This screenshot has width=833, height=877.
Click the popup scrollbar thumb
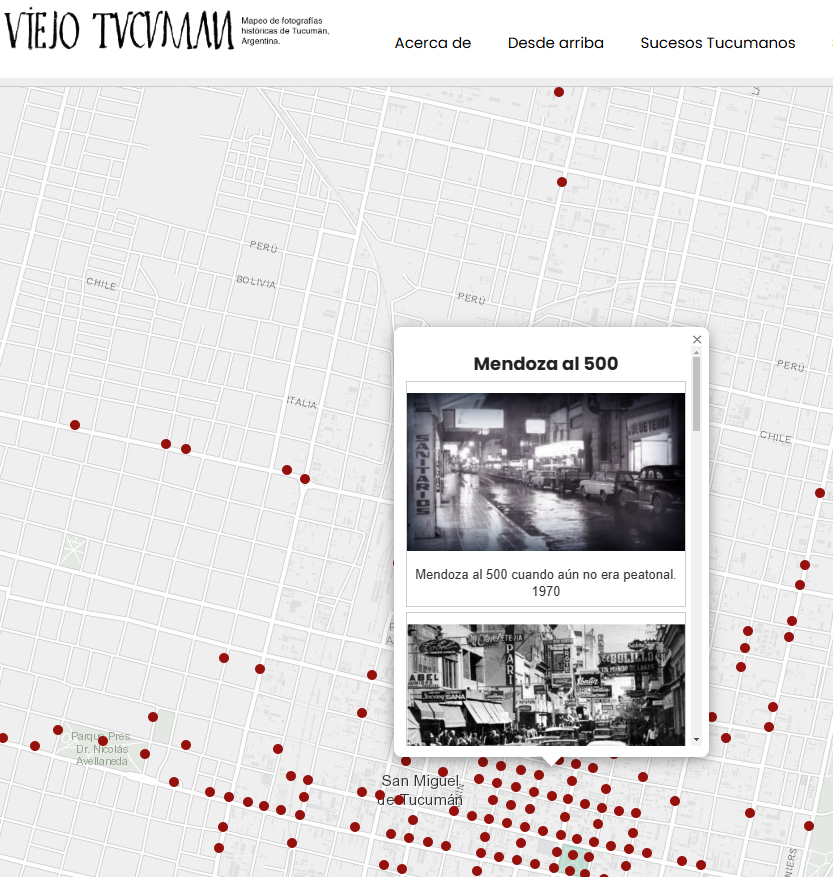(696, 394)
